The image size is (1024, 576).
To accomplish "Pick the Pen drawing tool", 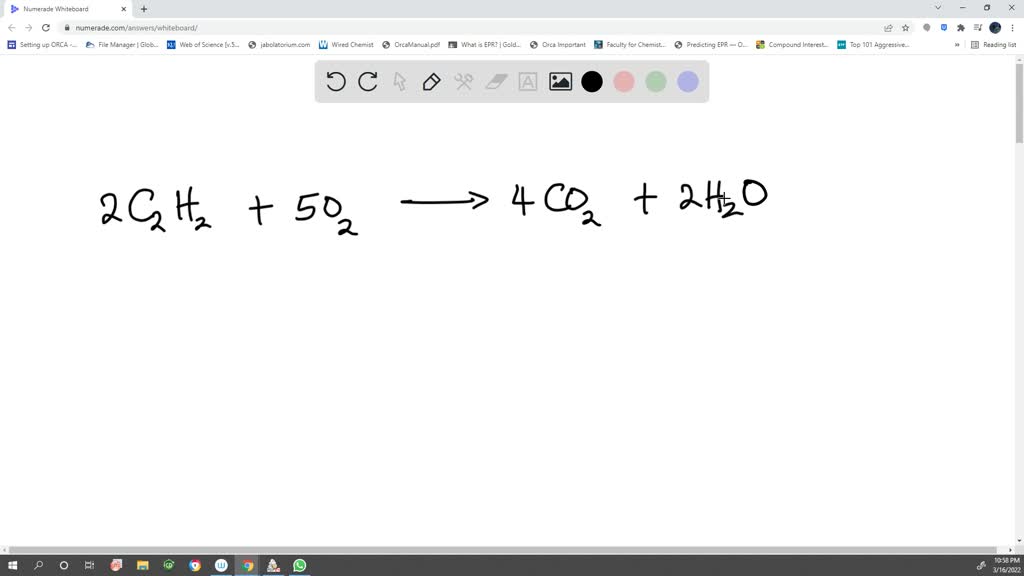I will pyautogui.click(x=432, y=82).
